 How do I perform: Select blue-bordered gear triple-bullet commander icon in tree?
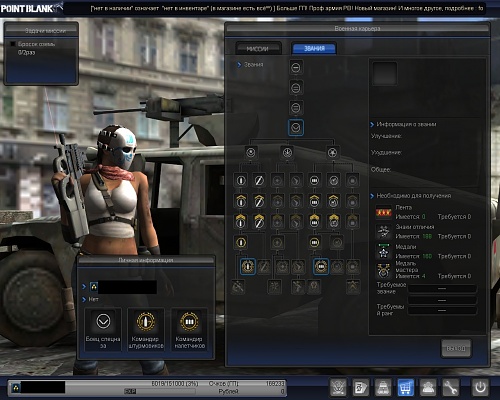(321, 266)
